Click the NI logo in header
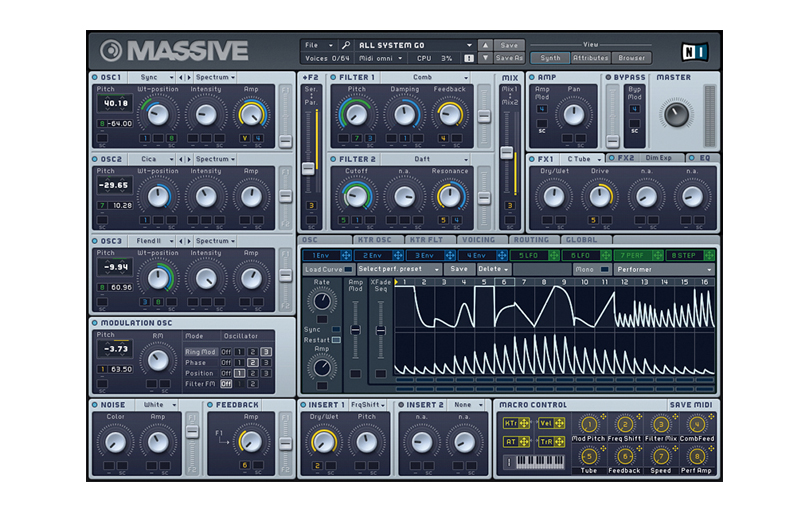The width and height of the screenshot is (800, 510). pyautogui.click(x=695, y=52)
